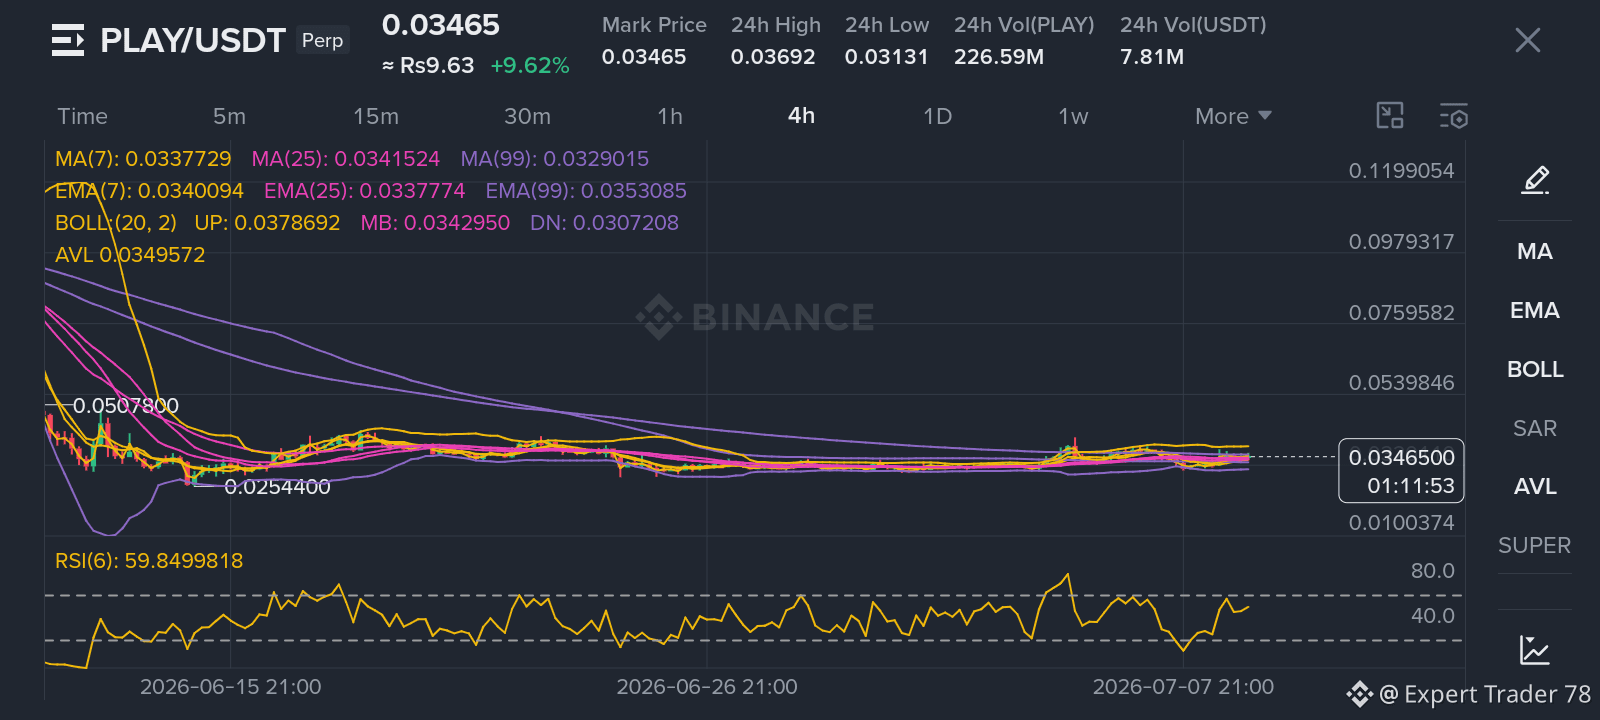Select the 4h interval tab
This screenshot has width=1600, height=720.
tap(802, 116)
